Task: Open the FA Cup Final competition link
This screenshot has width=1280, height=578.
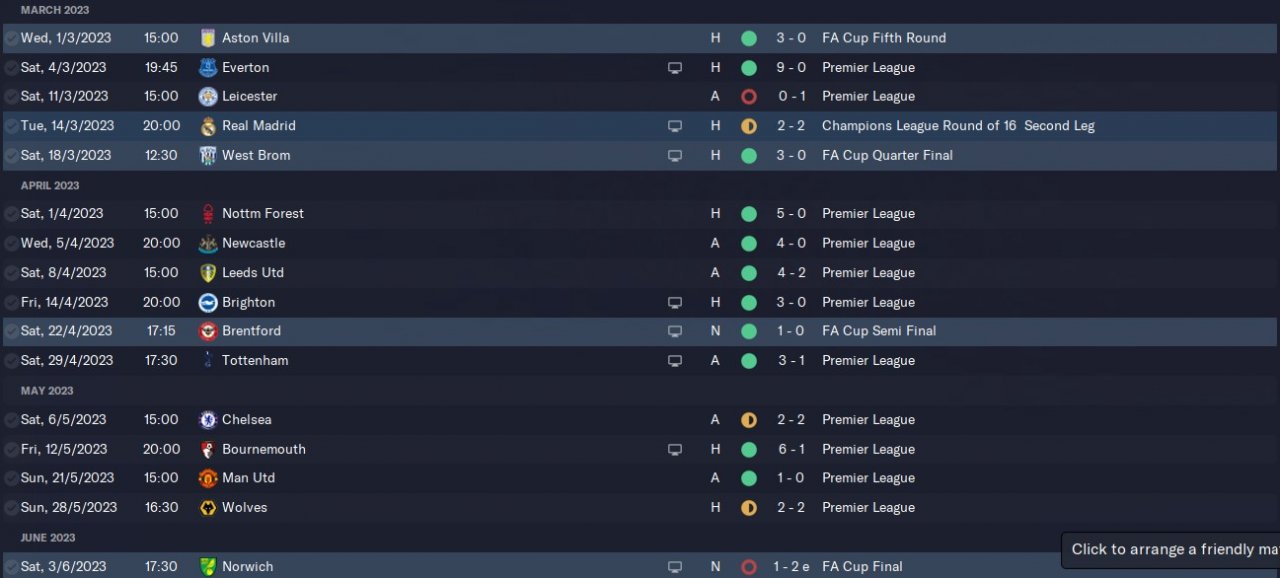Action: click(x=862, y=567)
